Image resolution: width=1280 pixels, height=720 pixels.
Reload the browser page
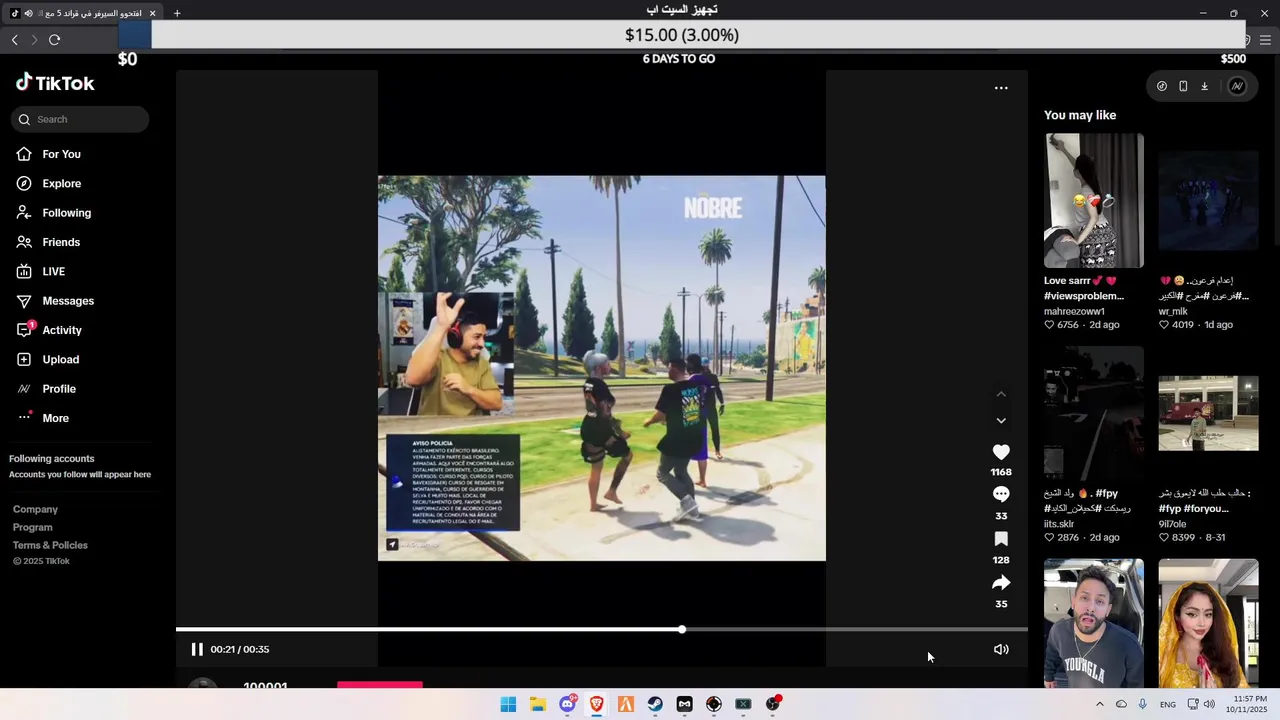[x=55, y=40]
